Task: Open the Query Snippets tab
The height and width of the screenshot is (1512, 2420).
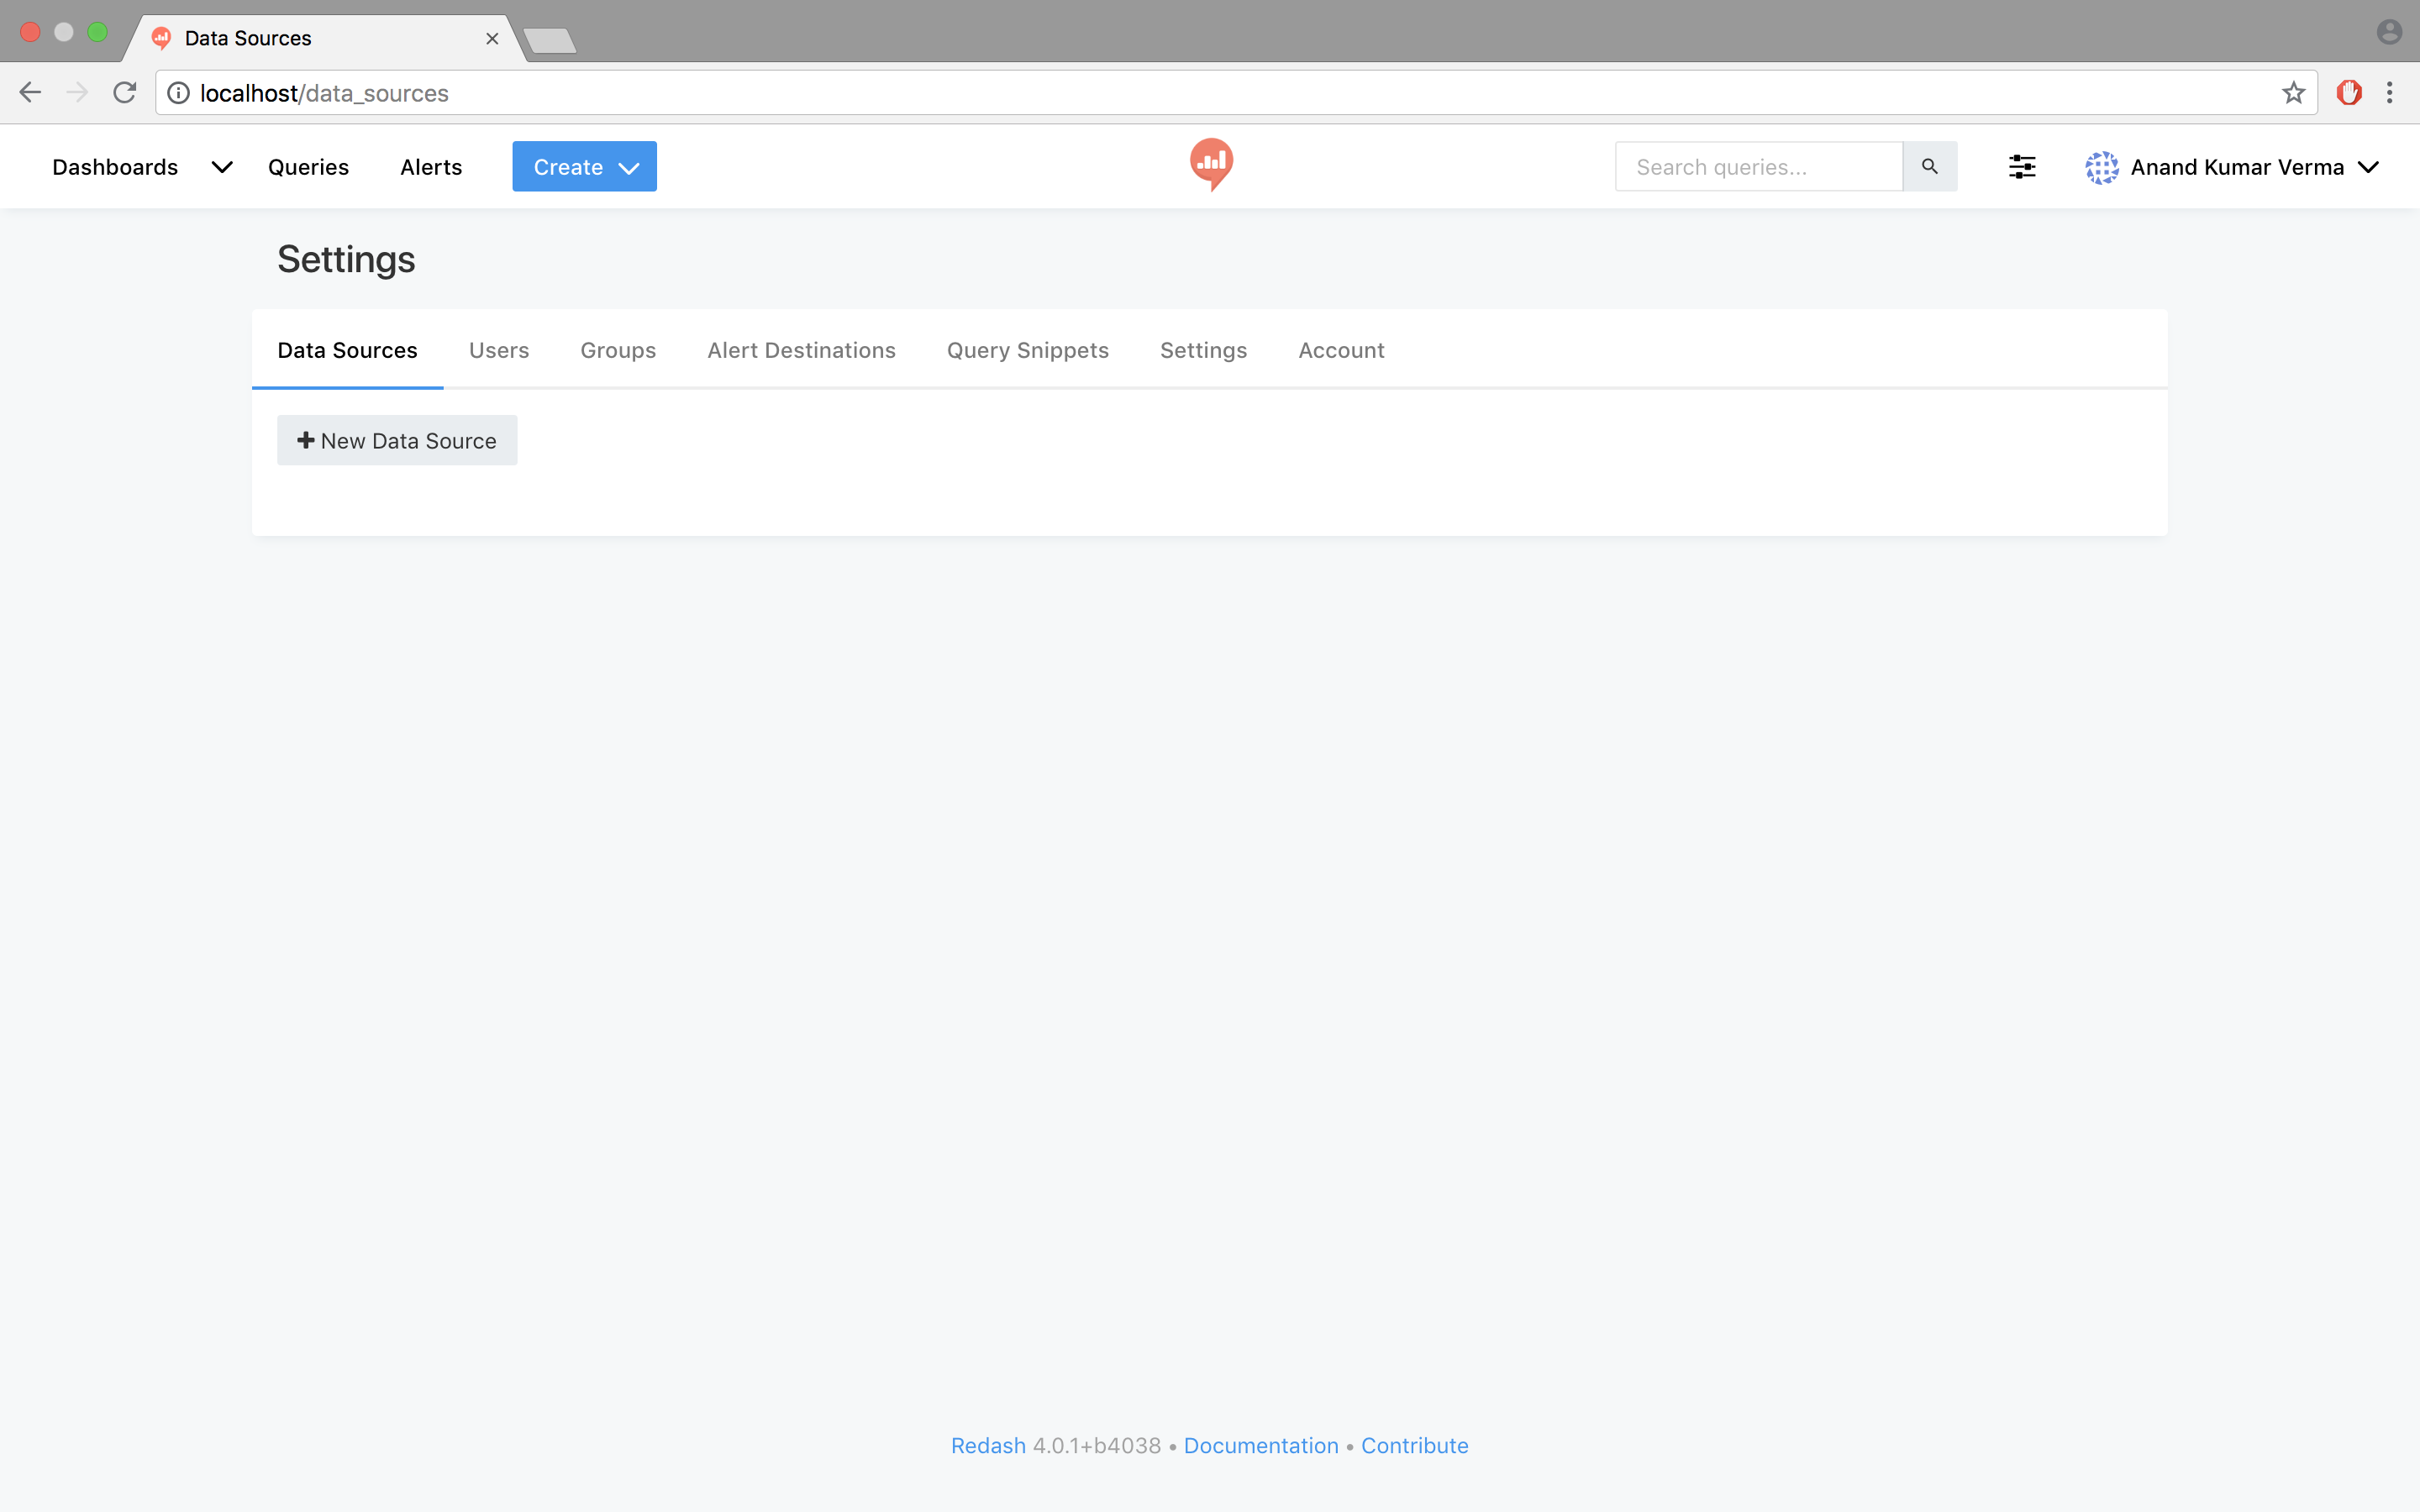Action: pos(1027,350)
